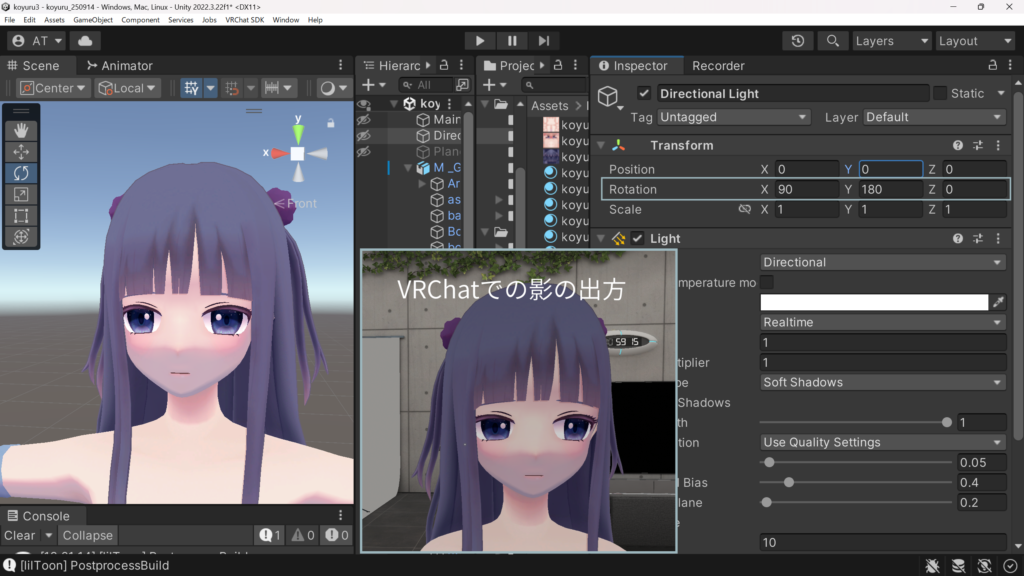Toggle visibility of the Main object
The width and height of the screenshot is (1024, 576).
[x=364, y=120]
